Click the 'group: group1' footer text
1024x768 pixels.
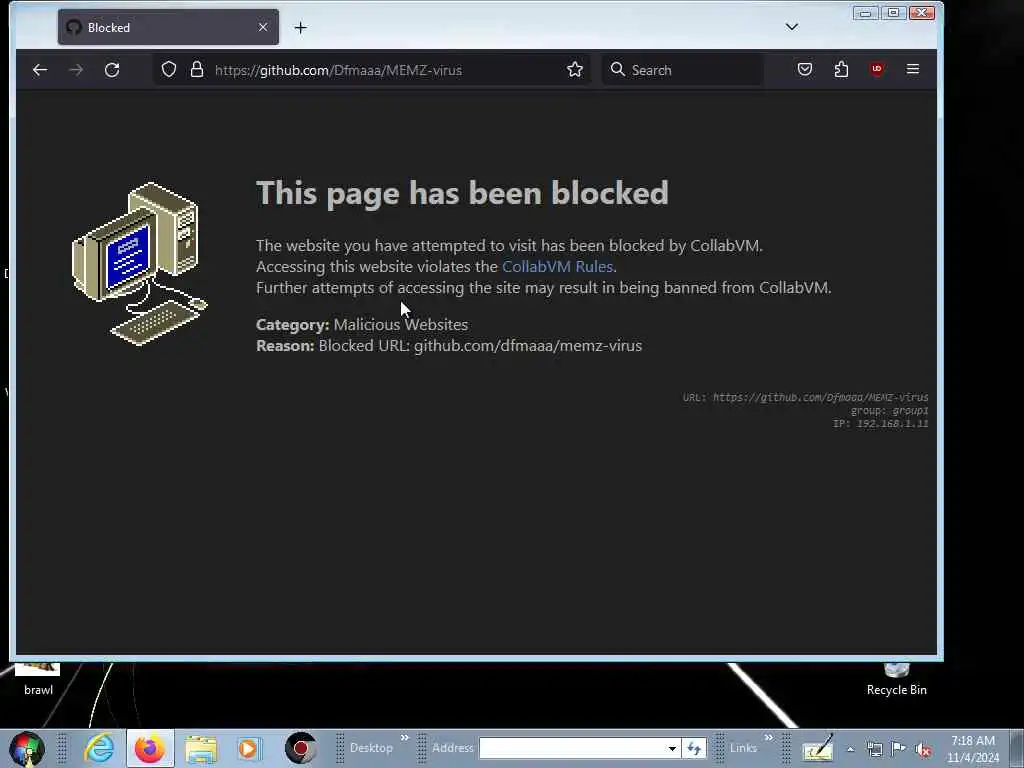(x=889, y=411)
